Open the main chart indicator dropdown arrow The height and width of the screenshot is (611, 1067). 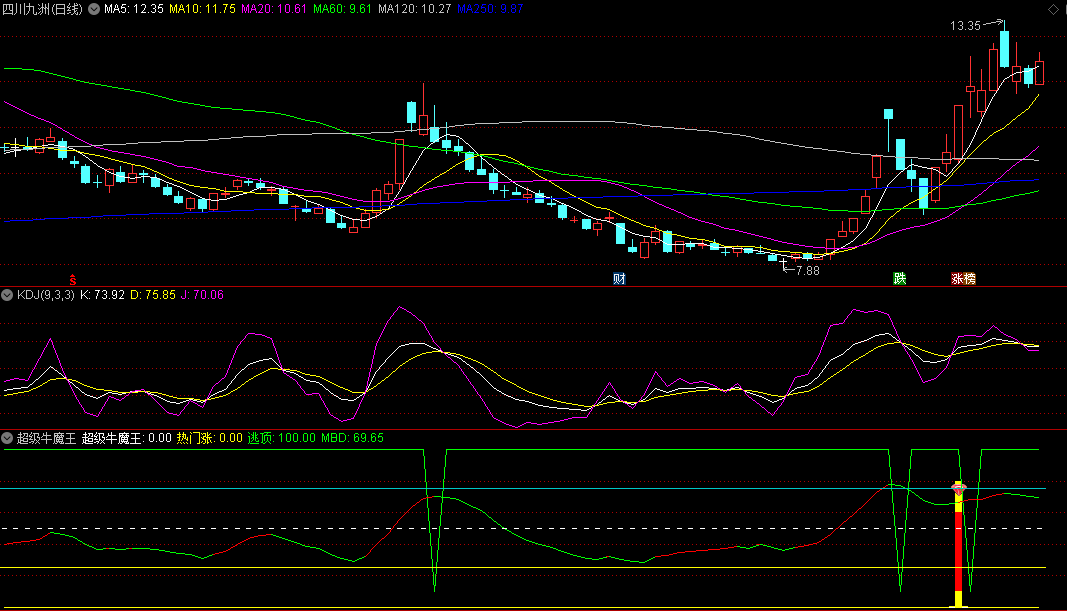[x=95, y=9]
